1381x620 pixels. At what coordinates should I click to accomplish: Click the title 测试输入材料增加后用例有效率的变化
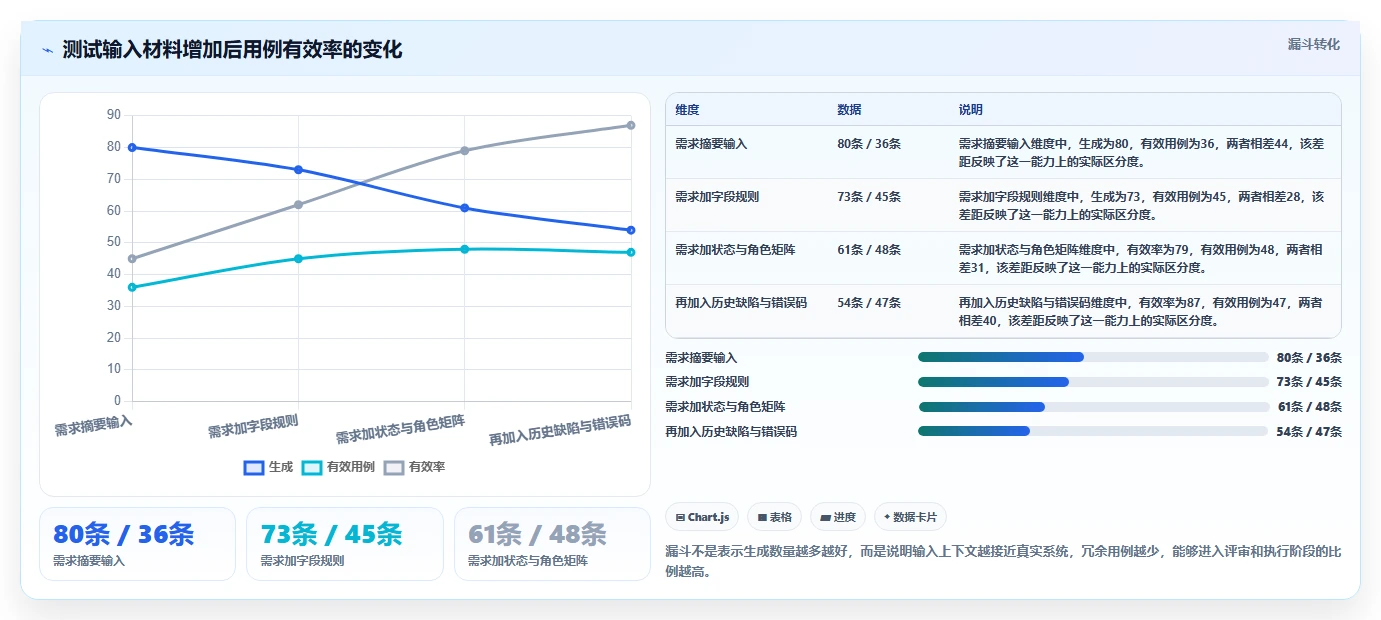point(232,50)
